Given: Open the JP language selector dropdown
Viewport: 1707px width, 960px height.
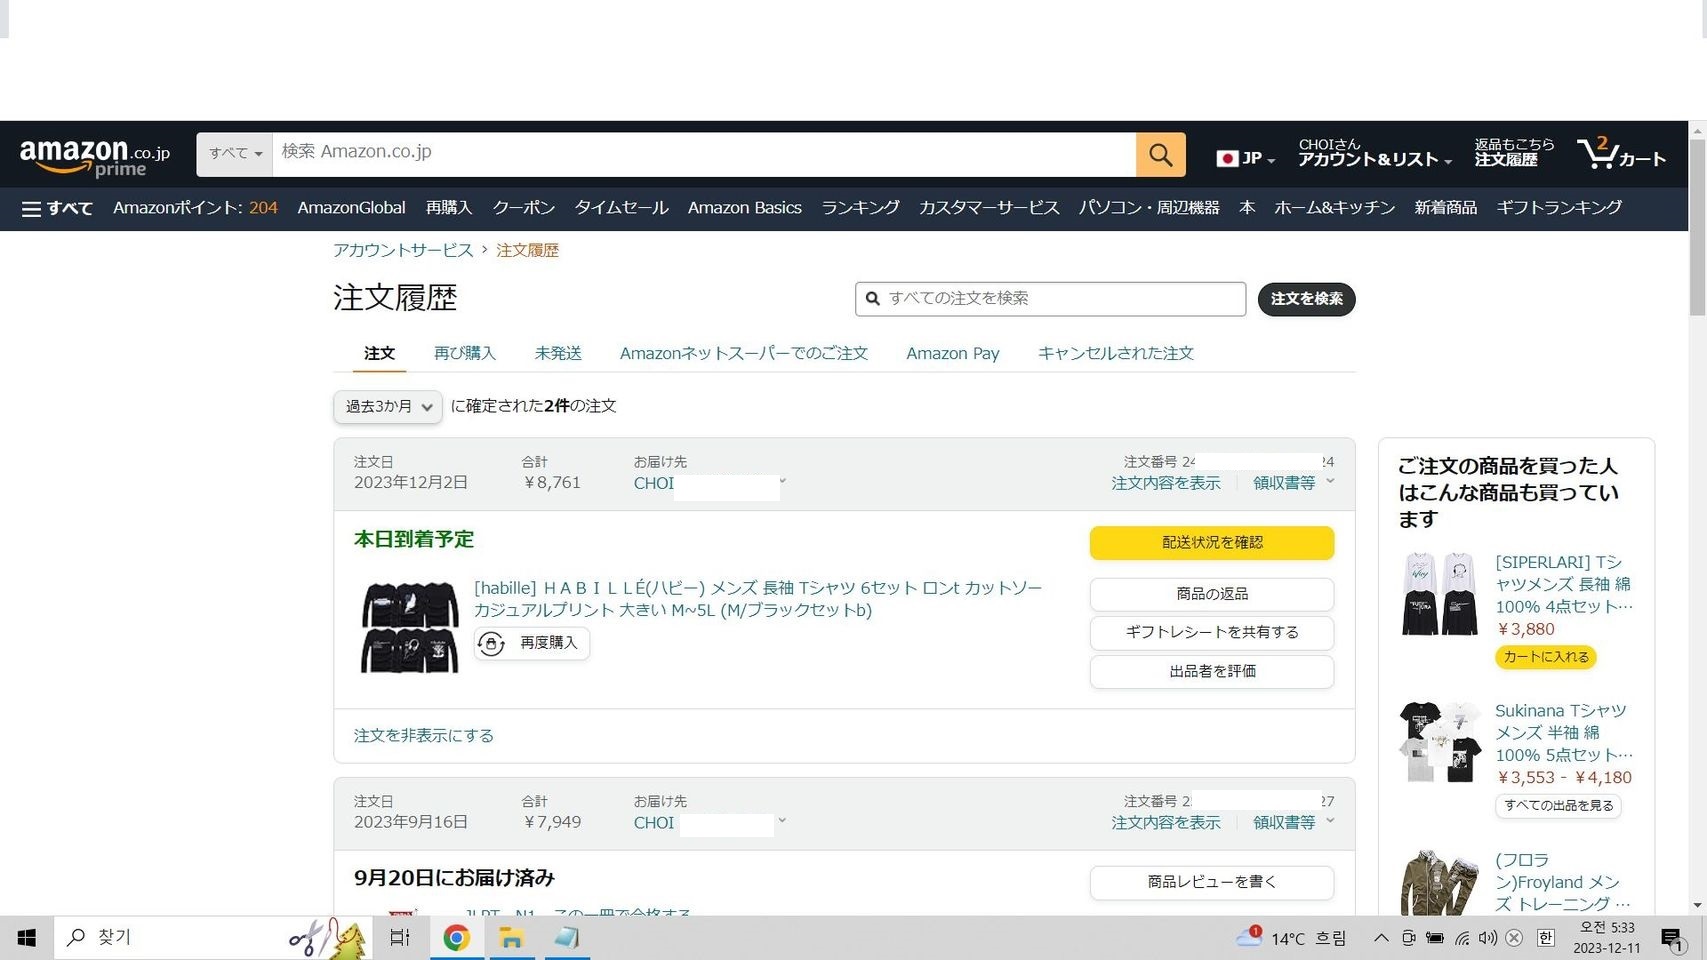Looking at the screenshot, I should pos(1245,159).
